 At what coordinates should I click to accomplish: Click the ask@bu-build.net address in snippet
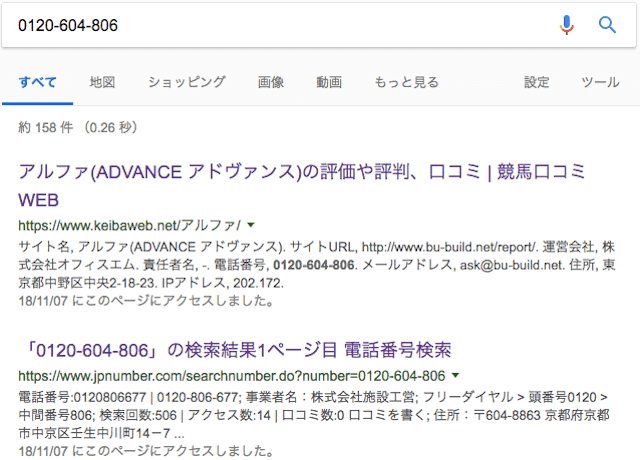[511, 265]
